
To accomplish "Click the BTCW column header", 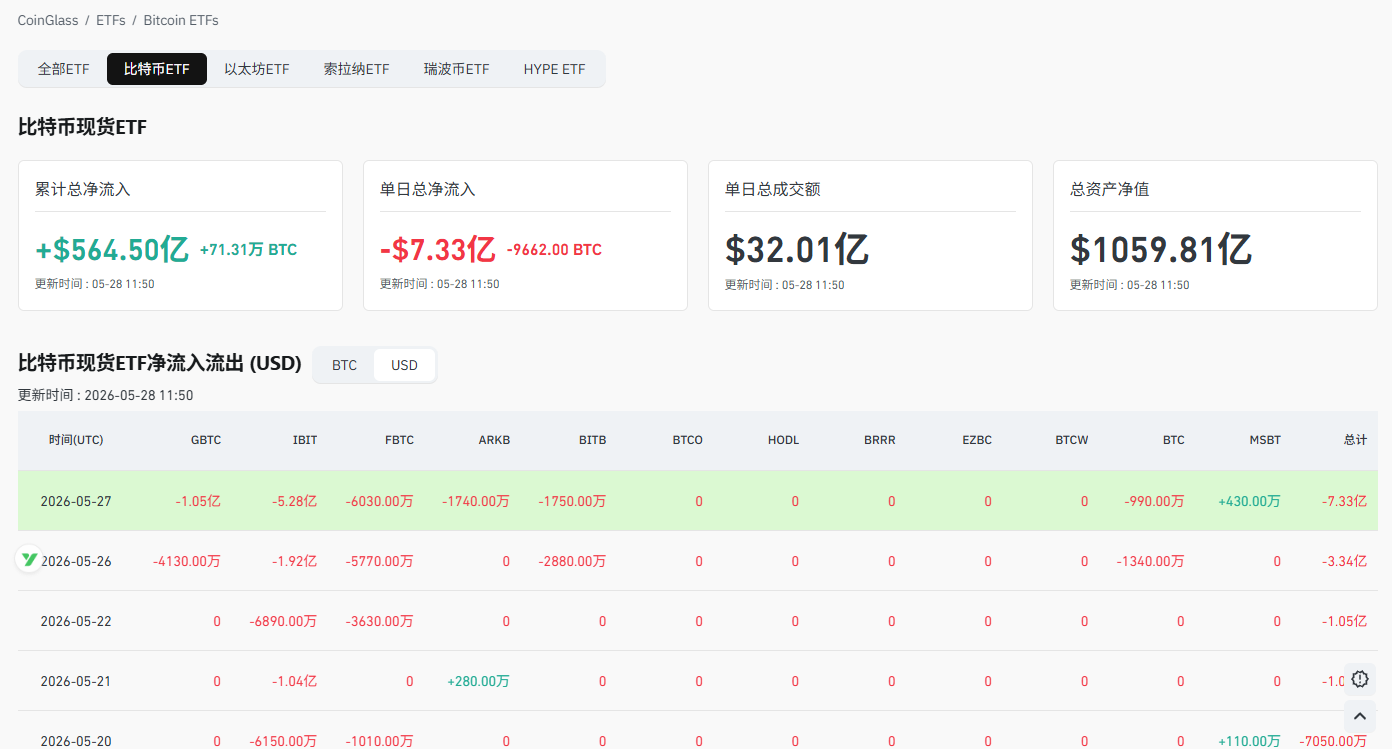I will (x=1072, y=440).
